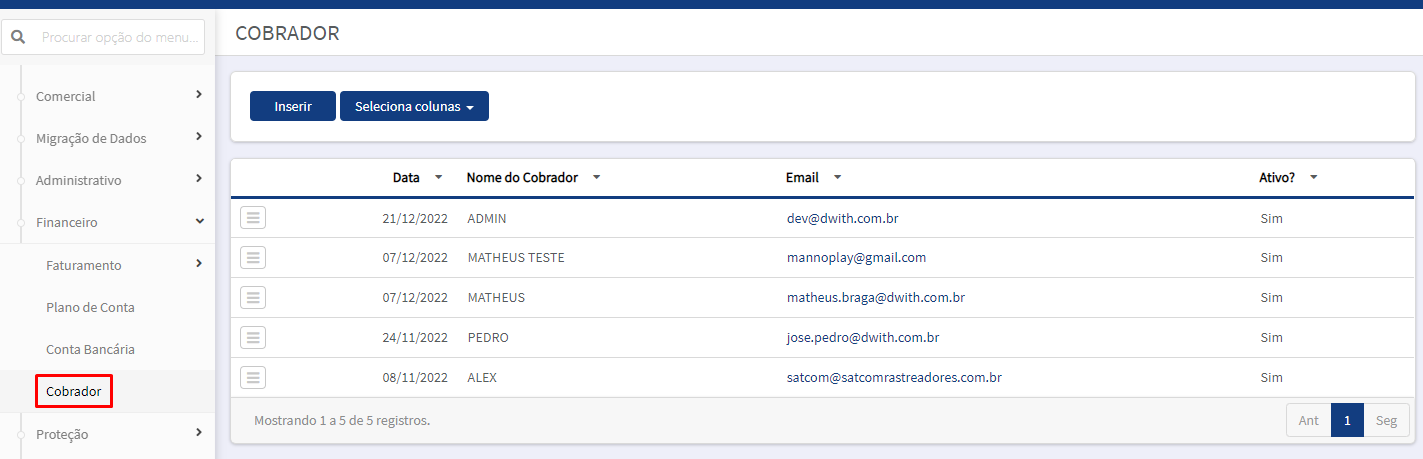This screenshot has width=1423, height=459.
Task: Click the email jose.pedro@dwith.com.br
Action: point(863,337)
